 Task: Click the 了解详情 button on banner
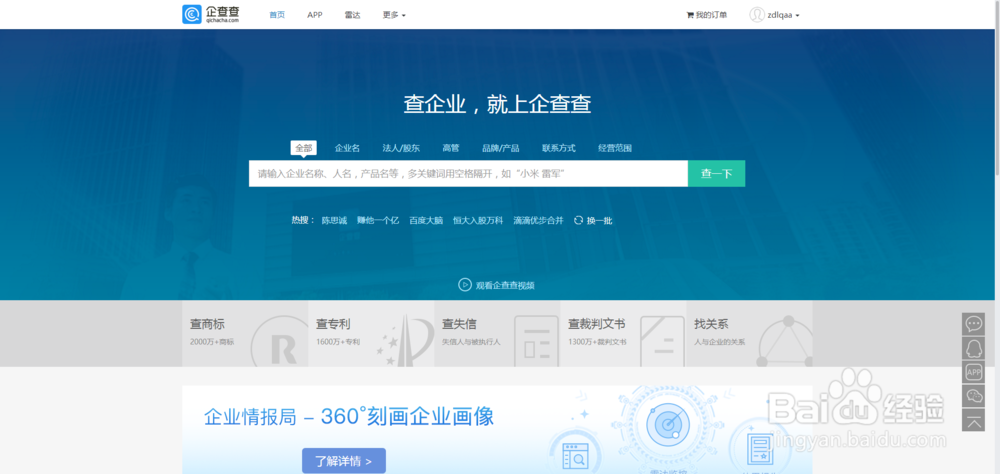[344, 460]
